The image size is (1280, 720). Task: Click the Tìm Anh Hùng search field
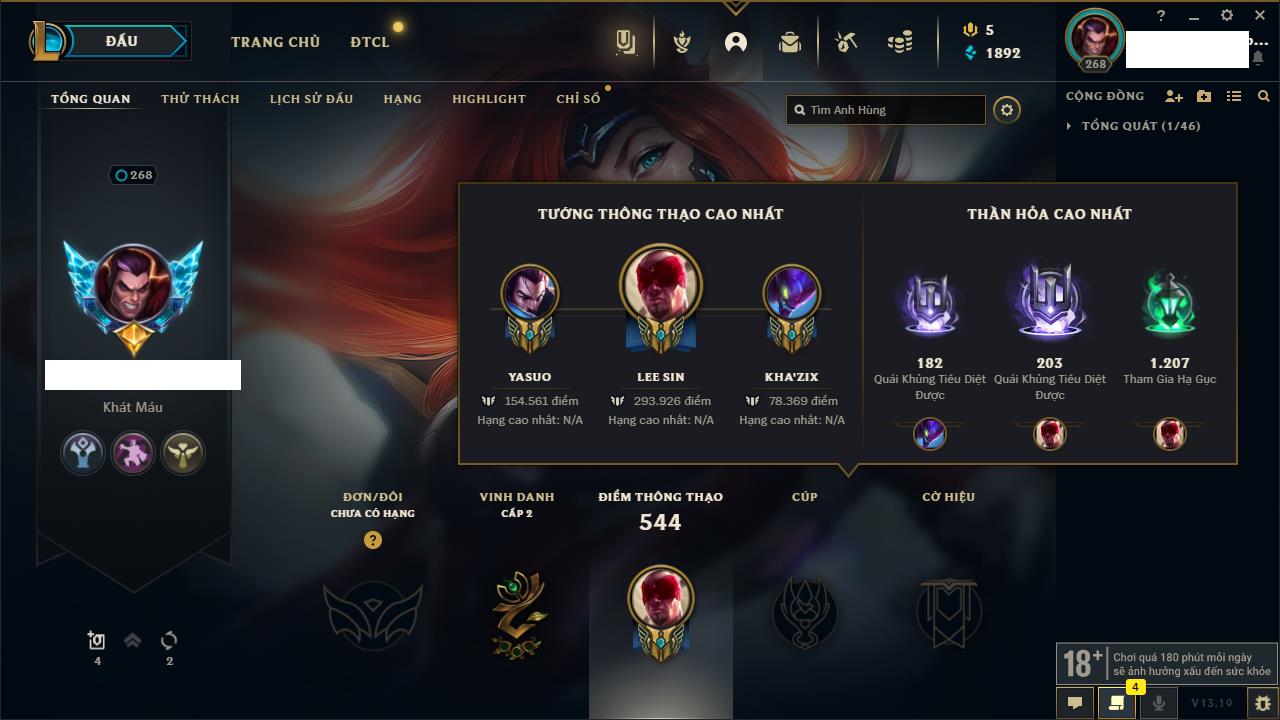(x=886, y=110)
